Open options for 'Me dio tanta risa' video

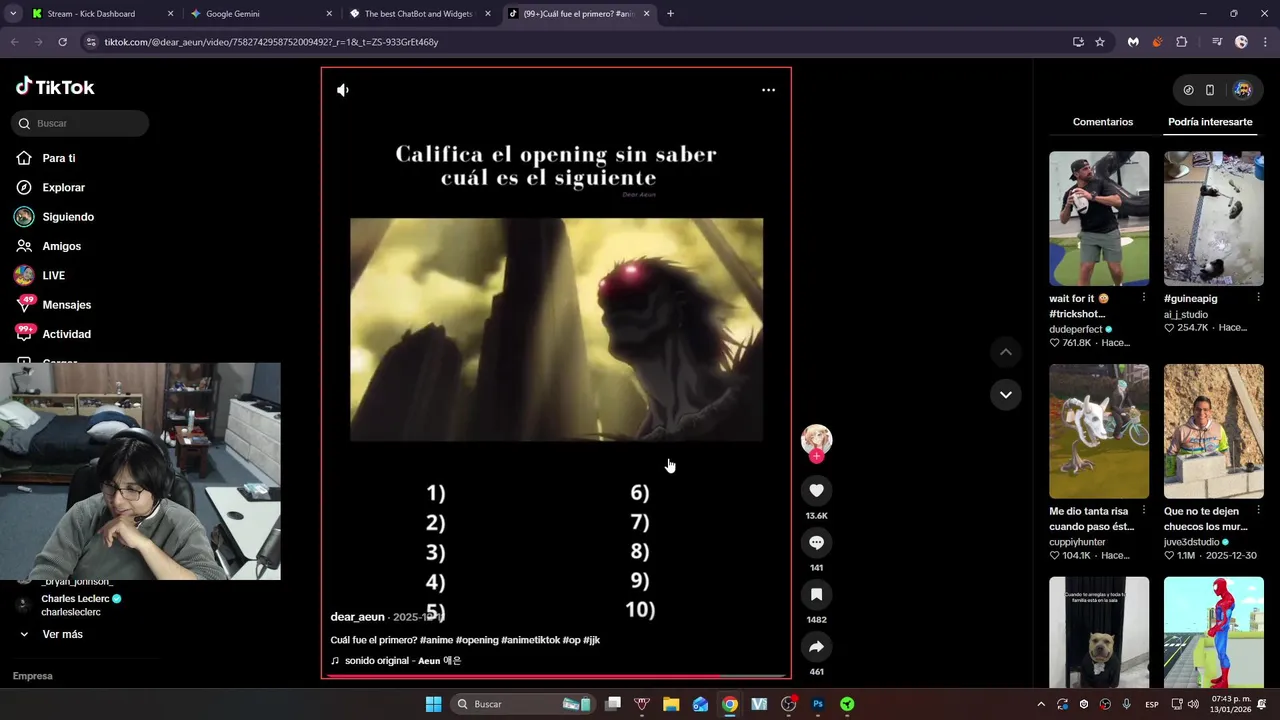(x=1144, y=511)
